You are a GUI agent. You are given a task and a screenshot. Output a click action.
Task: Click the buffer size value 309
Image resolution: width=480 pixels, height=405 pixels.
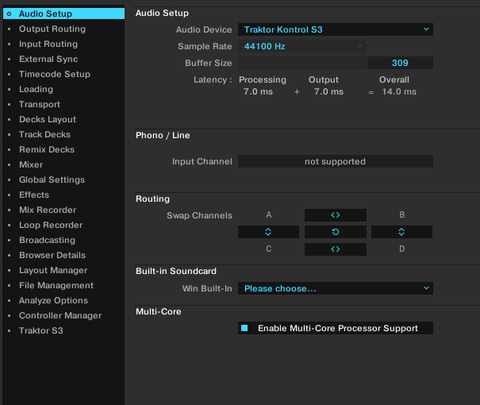[x=400, y=63]
